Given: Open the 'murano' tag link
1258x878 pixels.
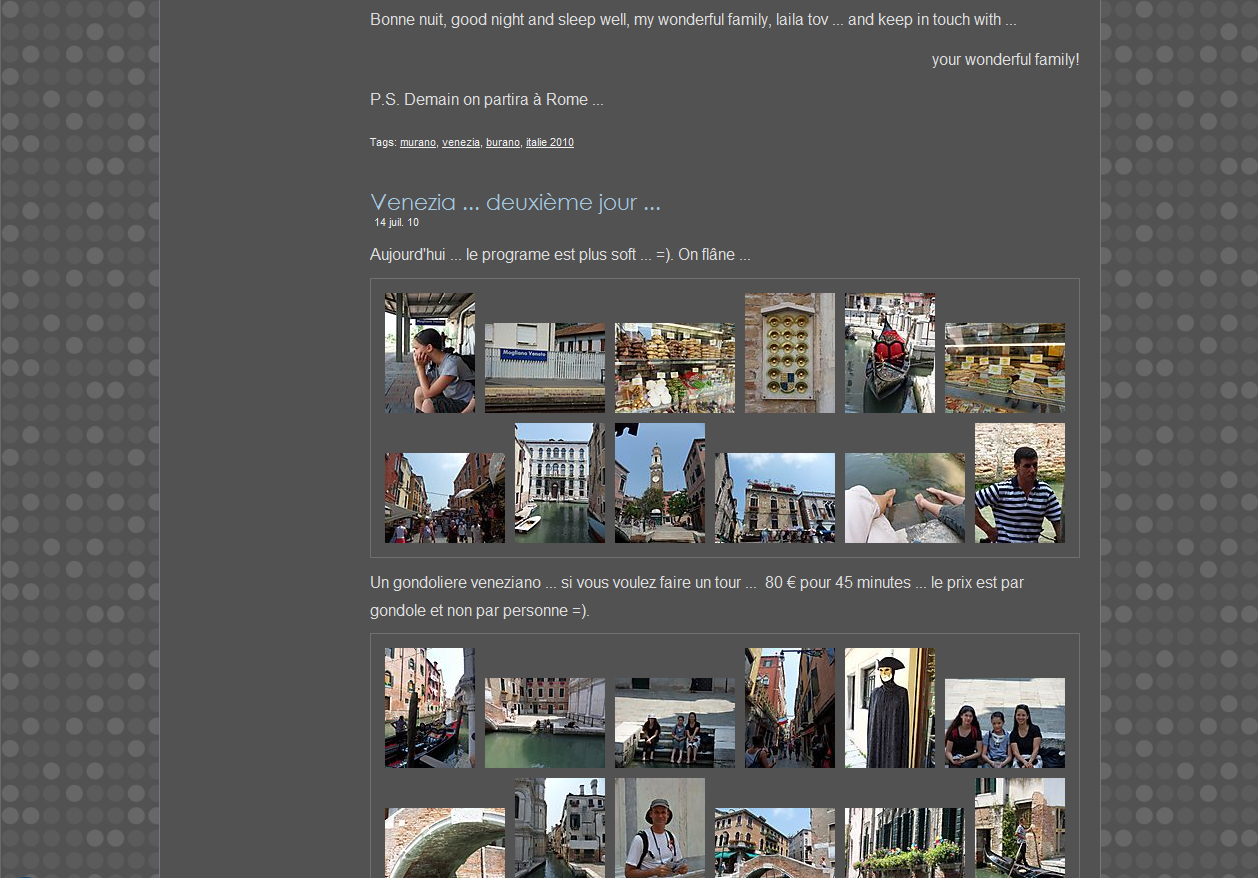Looking at the screenshot, I should coord(417,143).
